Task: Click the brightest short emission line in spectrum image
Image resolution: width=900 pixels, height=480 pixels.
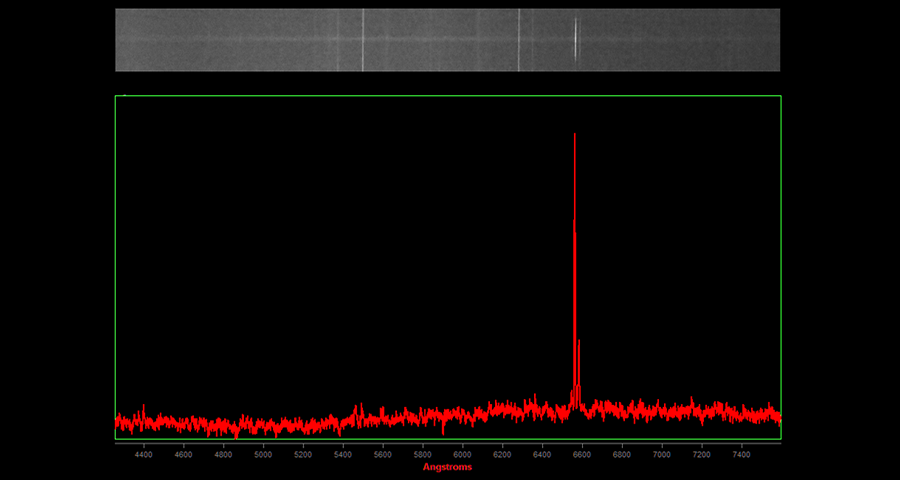Action: coord(575,40)
